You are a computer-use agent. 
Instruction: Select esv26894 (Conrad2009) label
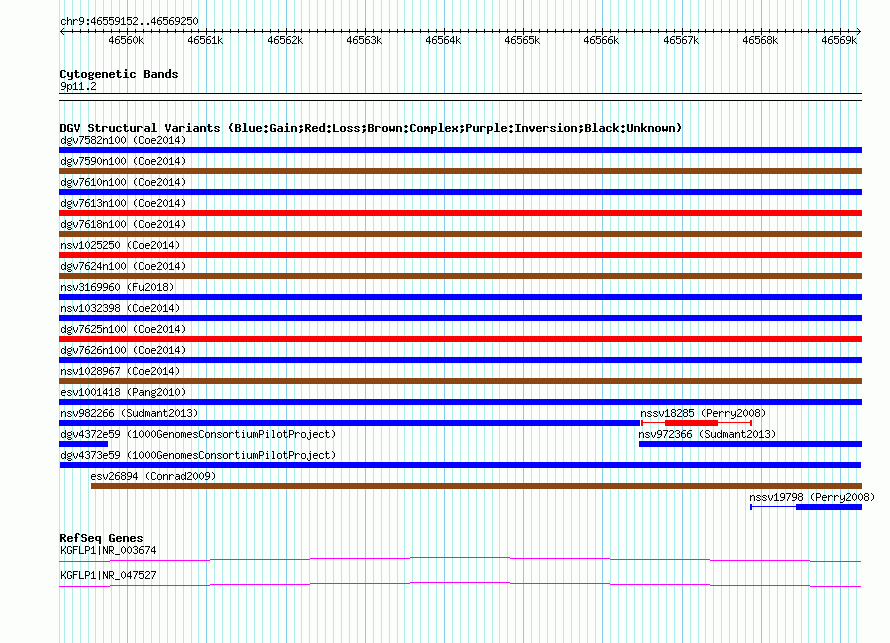pyautogui.click(x=153, y=476)
